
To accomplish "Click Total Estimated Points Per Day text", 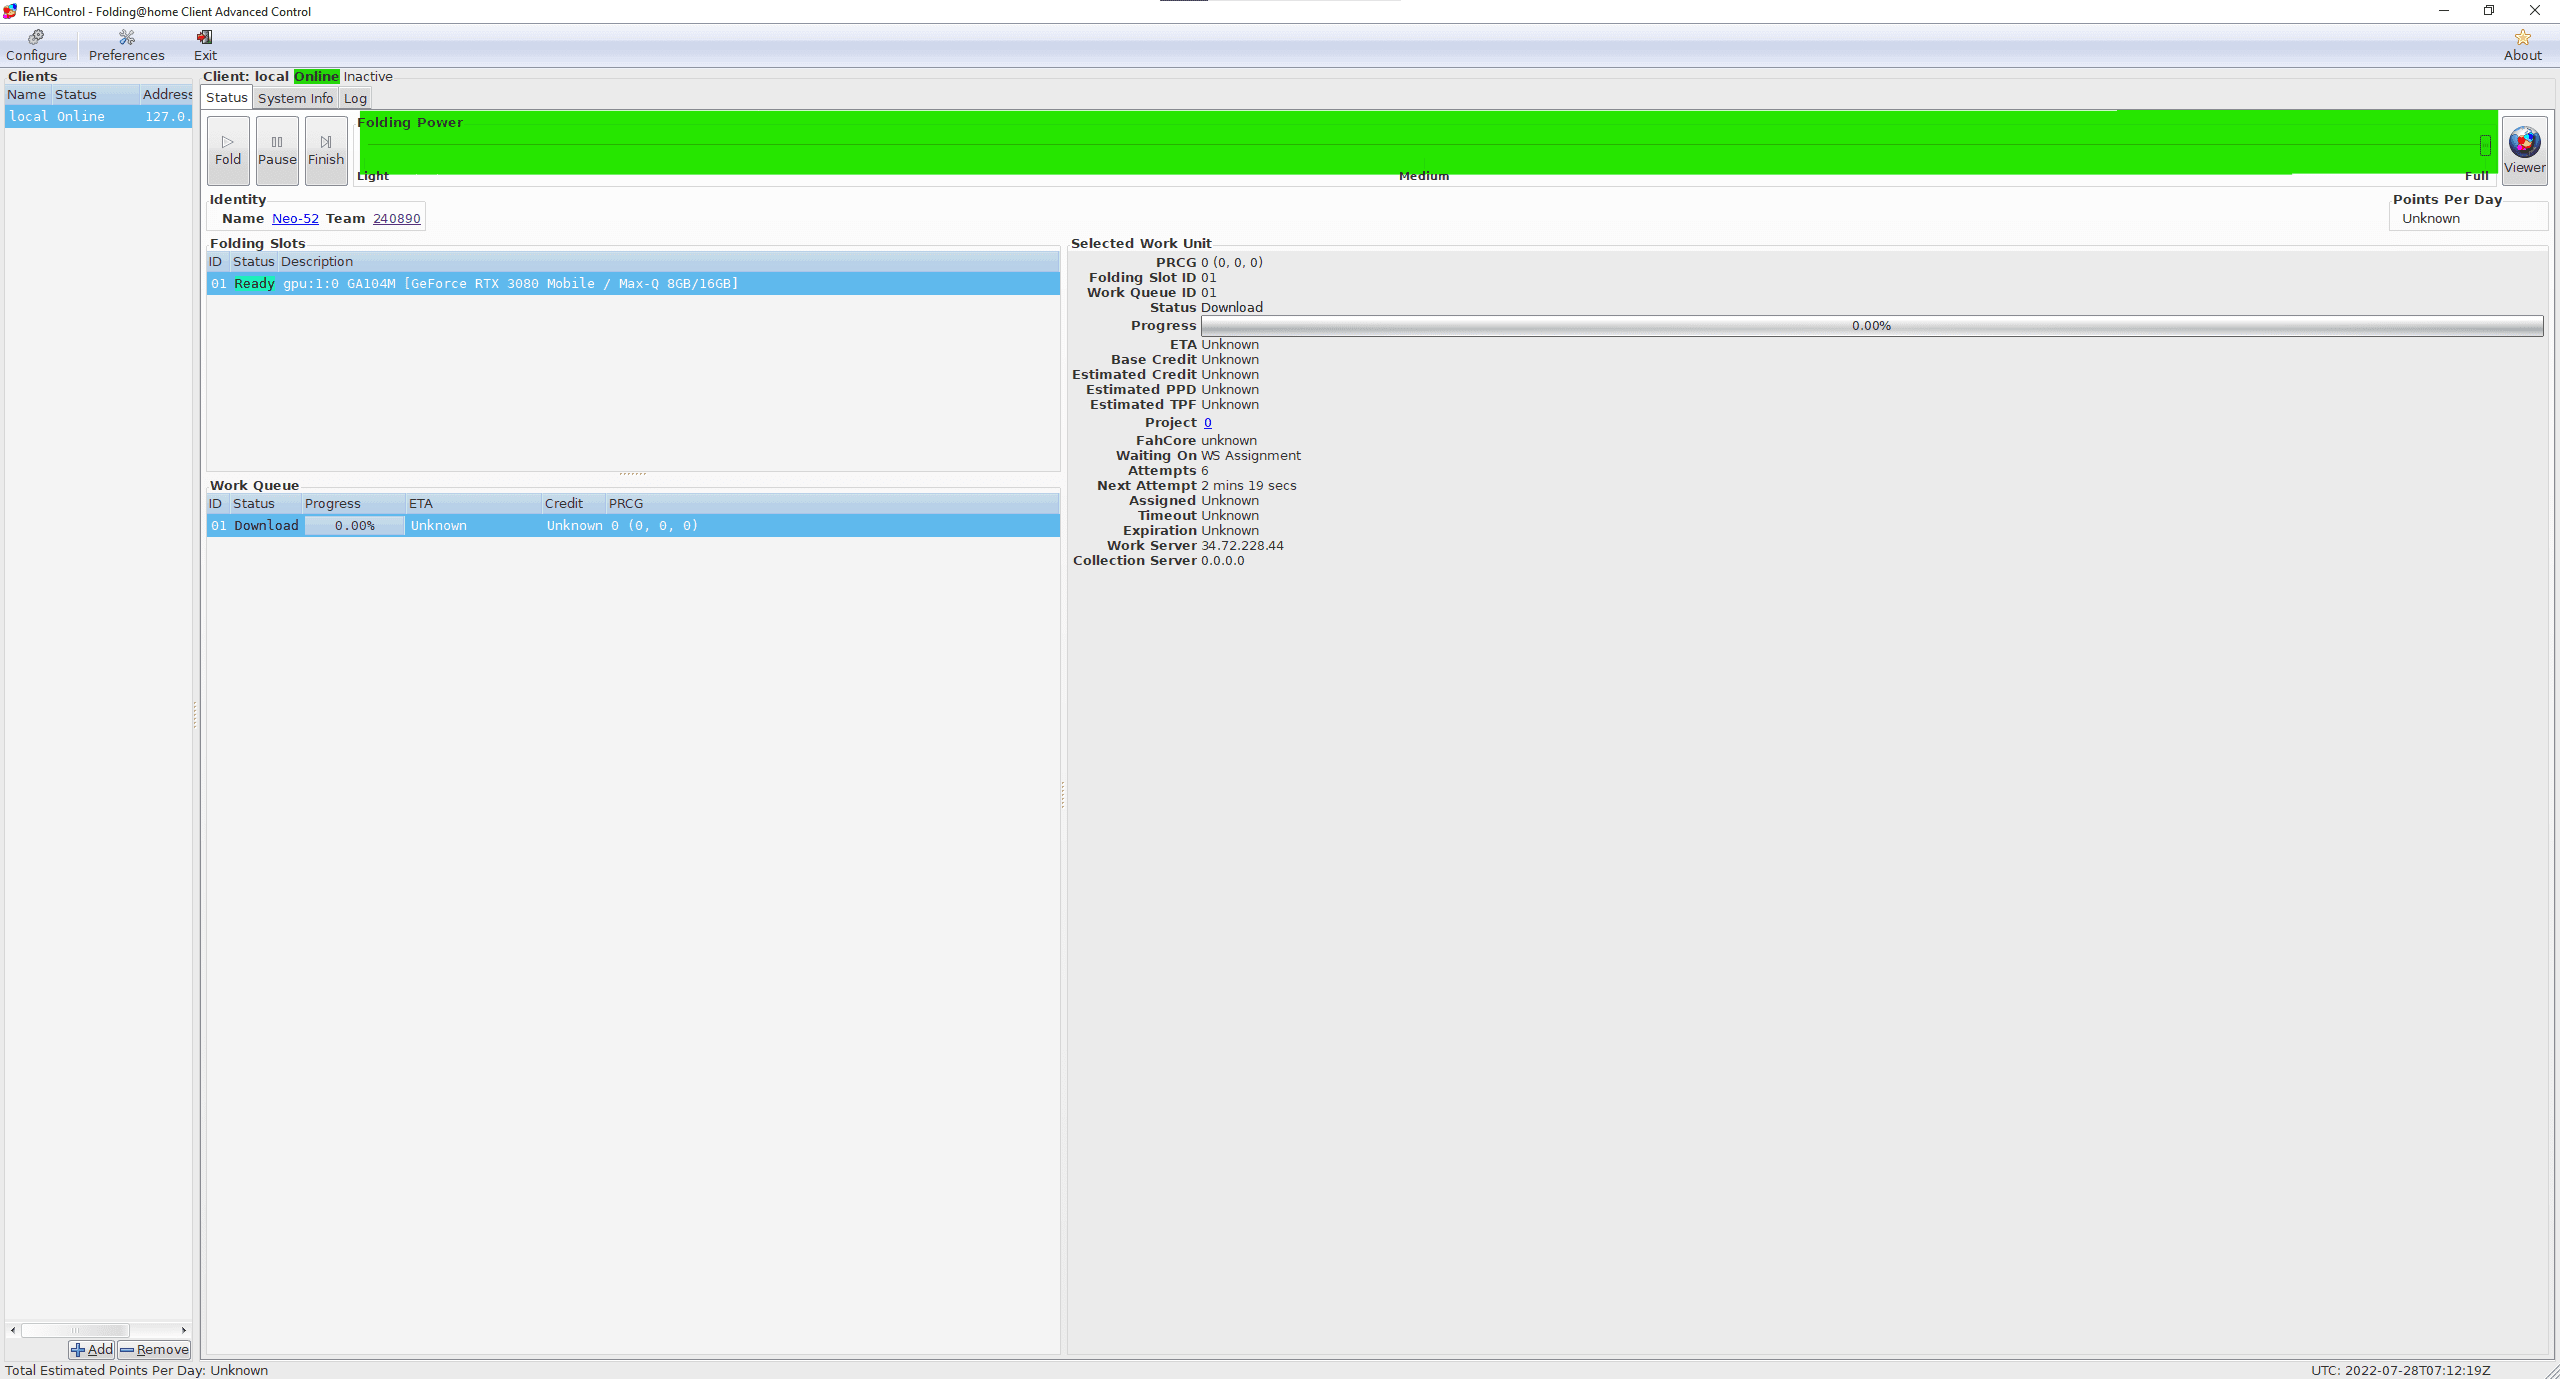I will tap(136, 1370).
